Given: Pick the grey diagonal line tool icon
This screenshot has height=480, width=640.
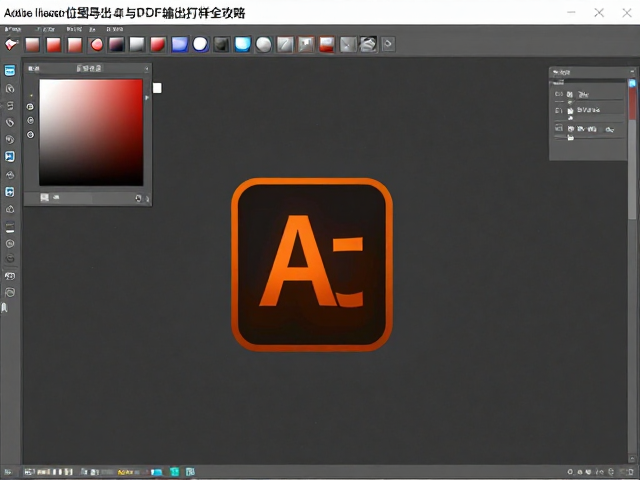Looking at the screenshot, I should [285, 44].
